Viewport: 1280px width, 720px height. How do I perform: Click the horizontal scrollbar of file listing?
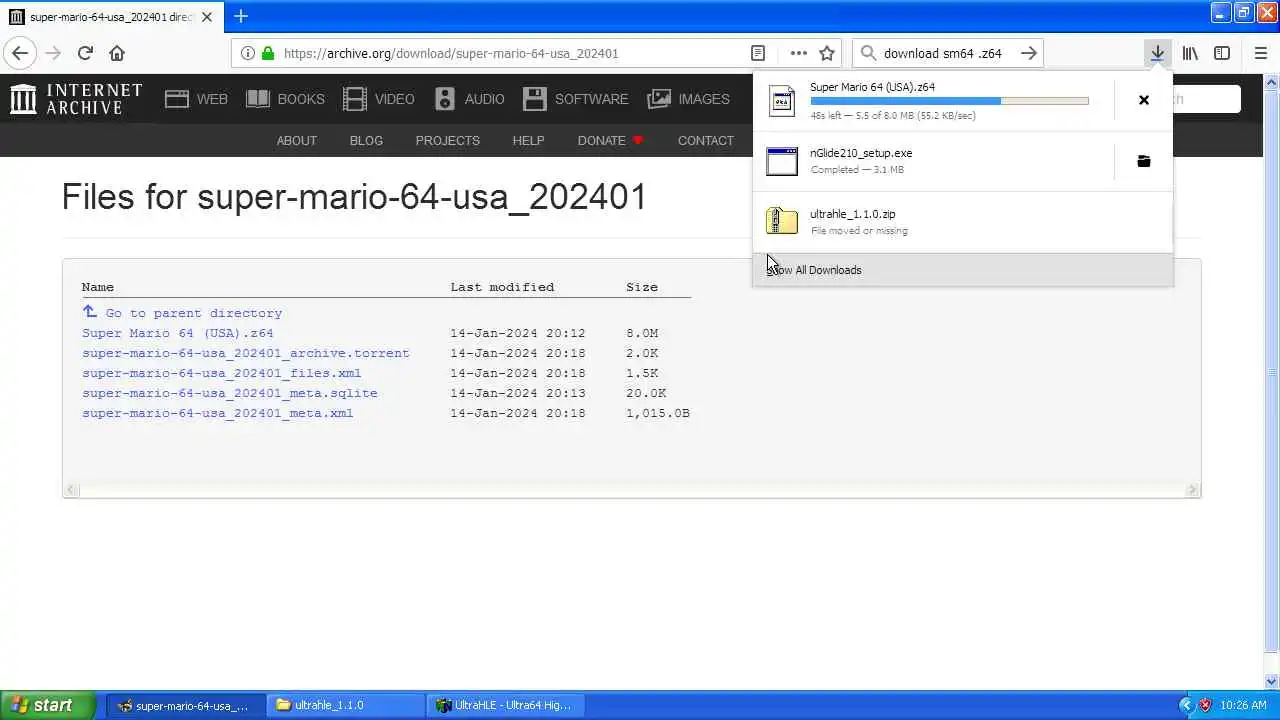[632, 490]
